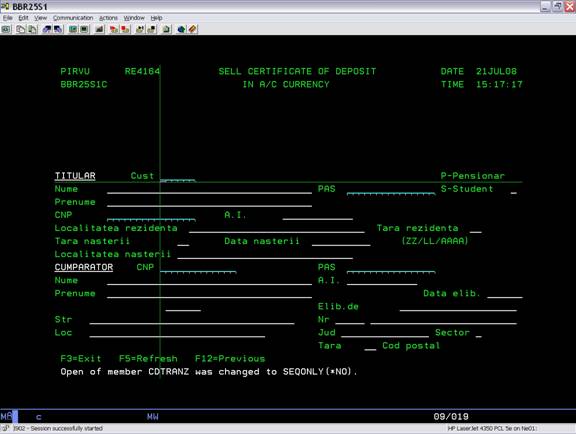This screenshot has height=434, width=576.
Task: Click the Receive File from Host icon
Action: (58, 29)
